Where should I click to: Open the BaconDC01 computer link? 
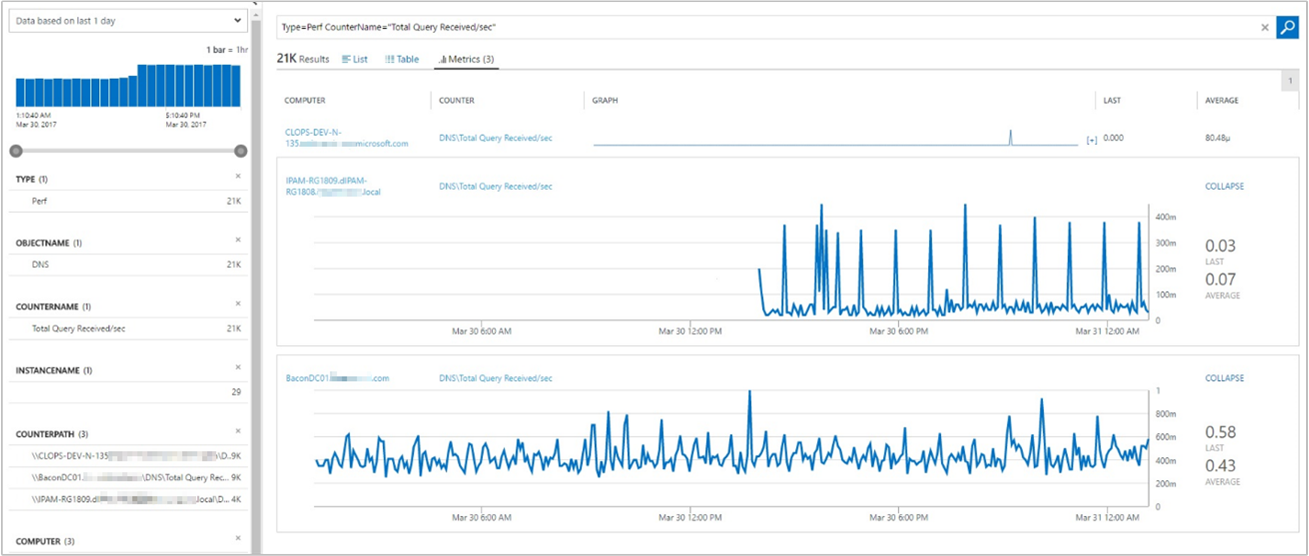click(337, 378)
